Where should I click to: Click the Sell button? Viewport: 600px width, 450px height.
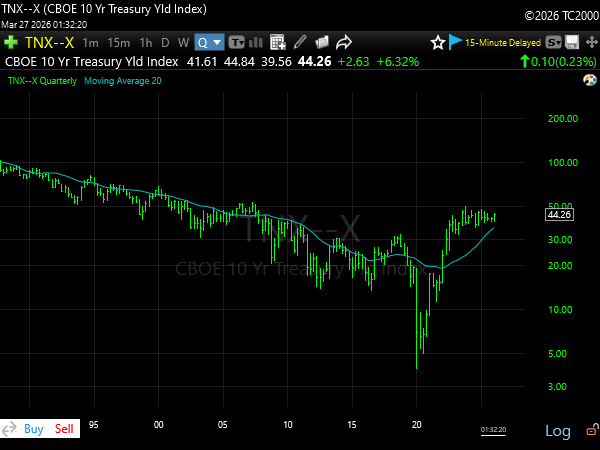64,429
